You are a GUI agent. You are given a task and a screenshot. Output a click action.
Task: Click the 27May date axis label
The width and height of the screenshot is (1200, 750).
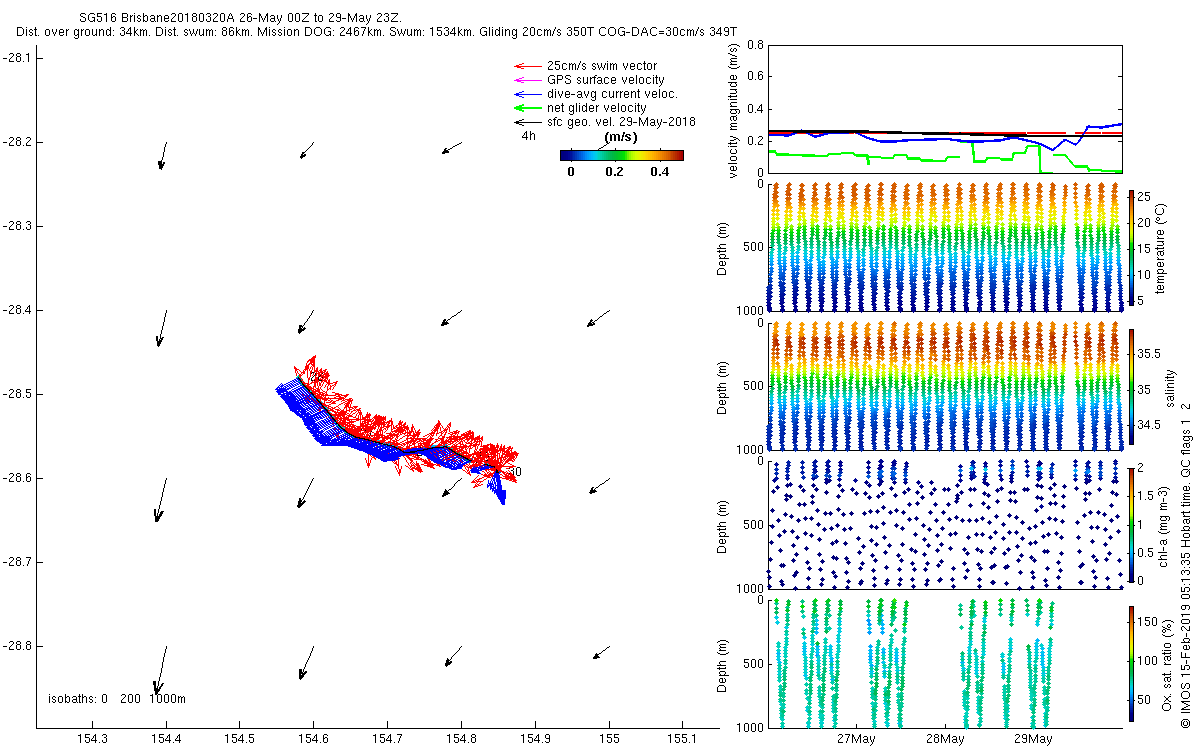[857, 739]
